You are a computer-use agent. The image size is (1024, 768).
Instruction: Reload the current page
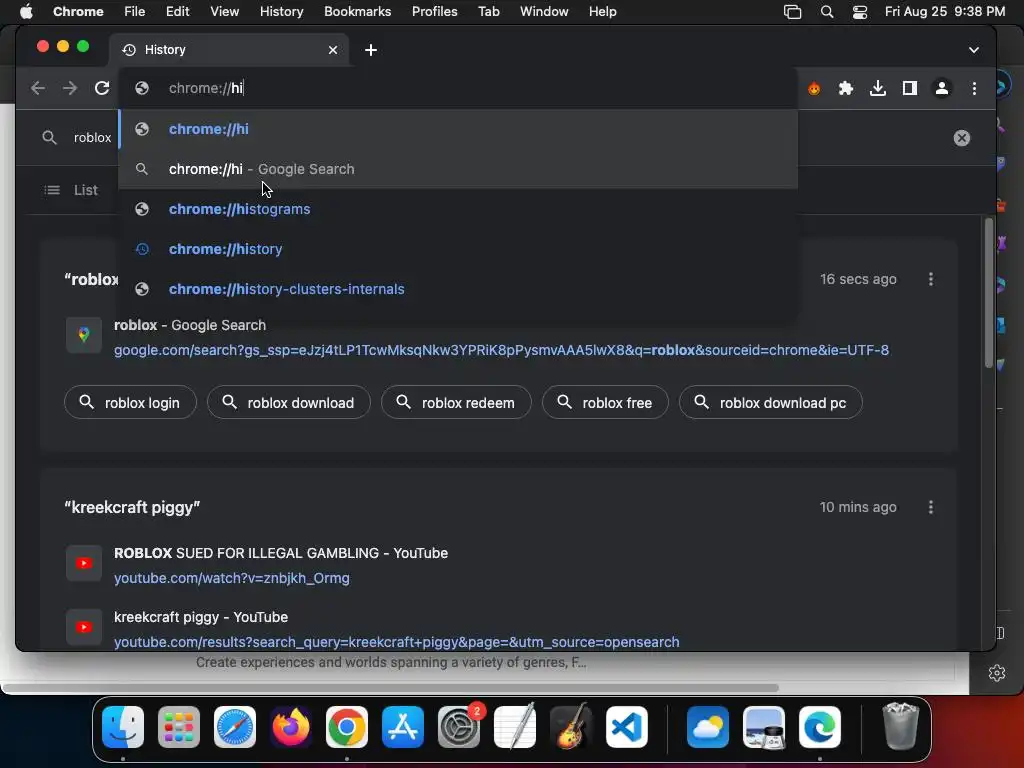(x=102, y=88)
